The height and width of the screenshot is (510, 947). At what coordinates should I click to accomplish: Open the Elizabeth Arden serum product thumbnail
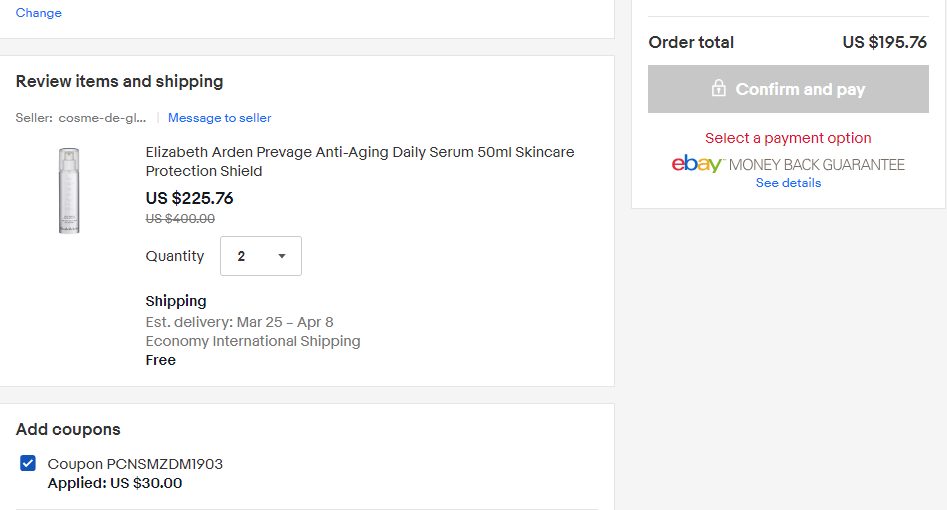[x=69, y=190]
